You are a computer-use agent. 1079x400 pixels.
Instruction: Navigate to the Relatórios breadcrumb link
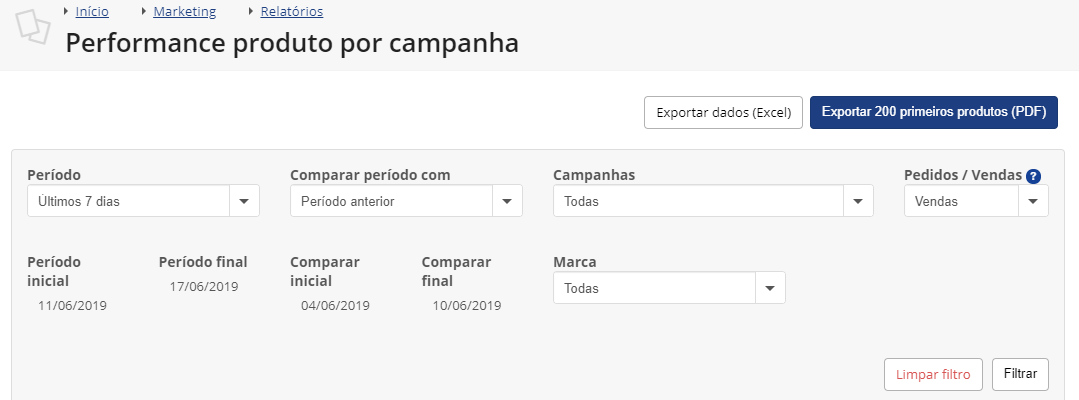pos(292,12)
